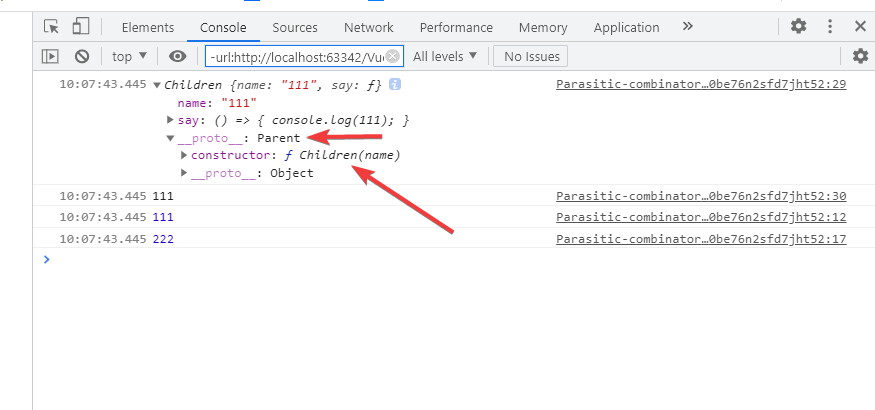
Task: Create live expression using the eye icon
Action: point(177,57)
